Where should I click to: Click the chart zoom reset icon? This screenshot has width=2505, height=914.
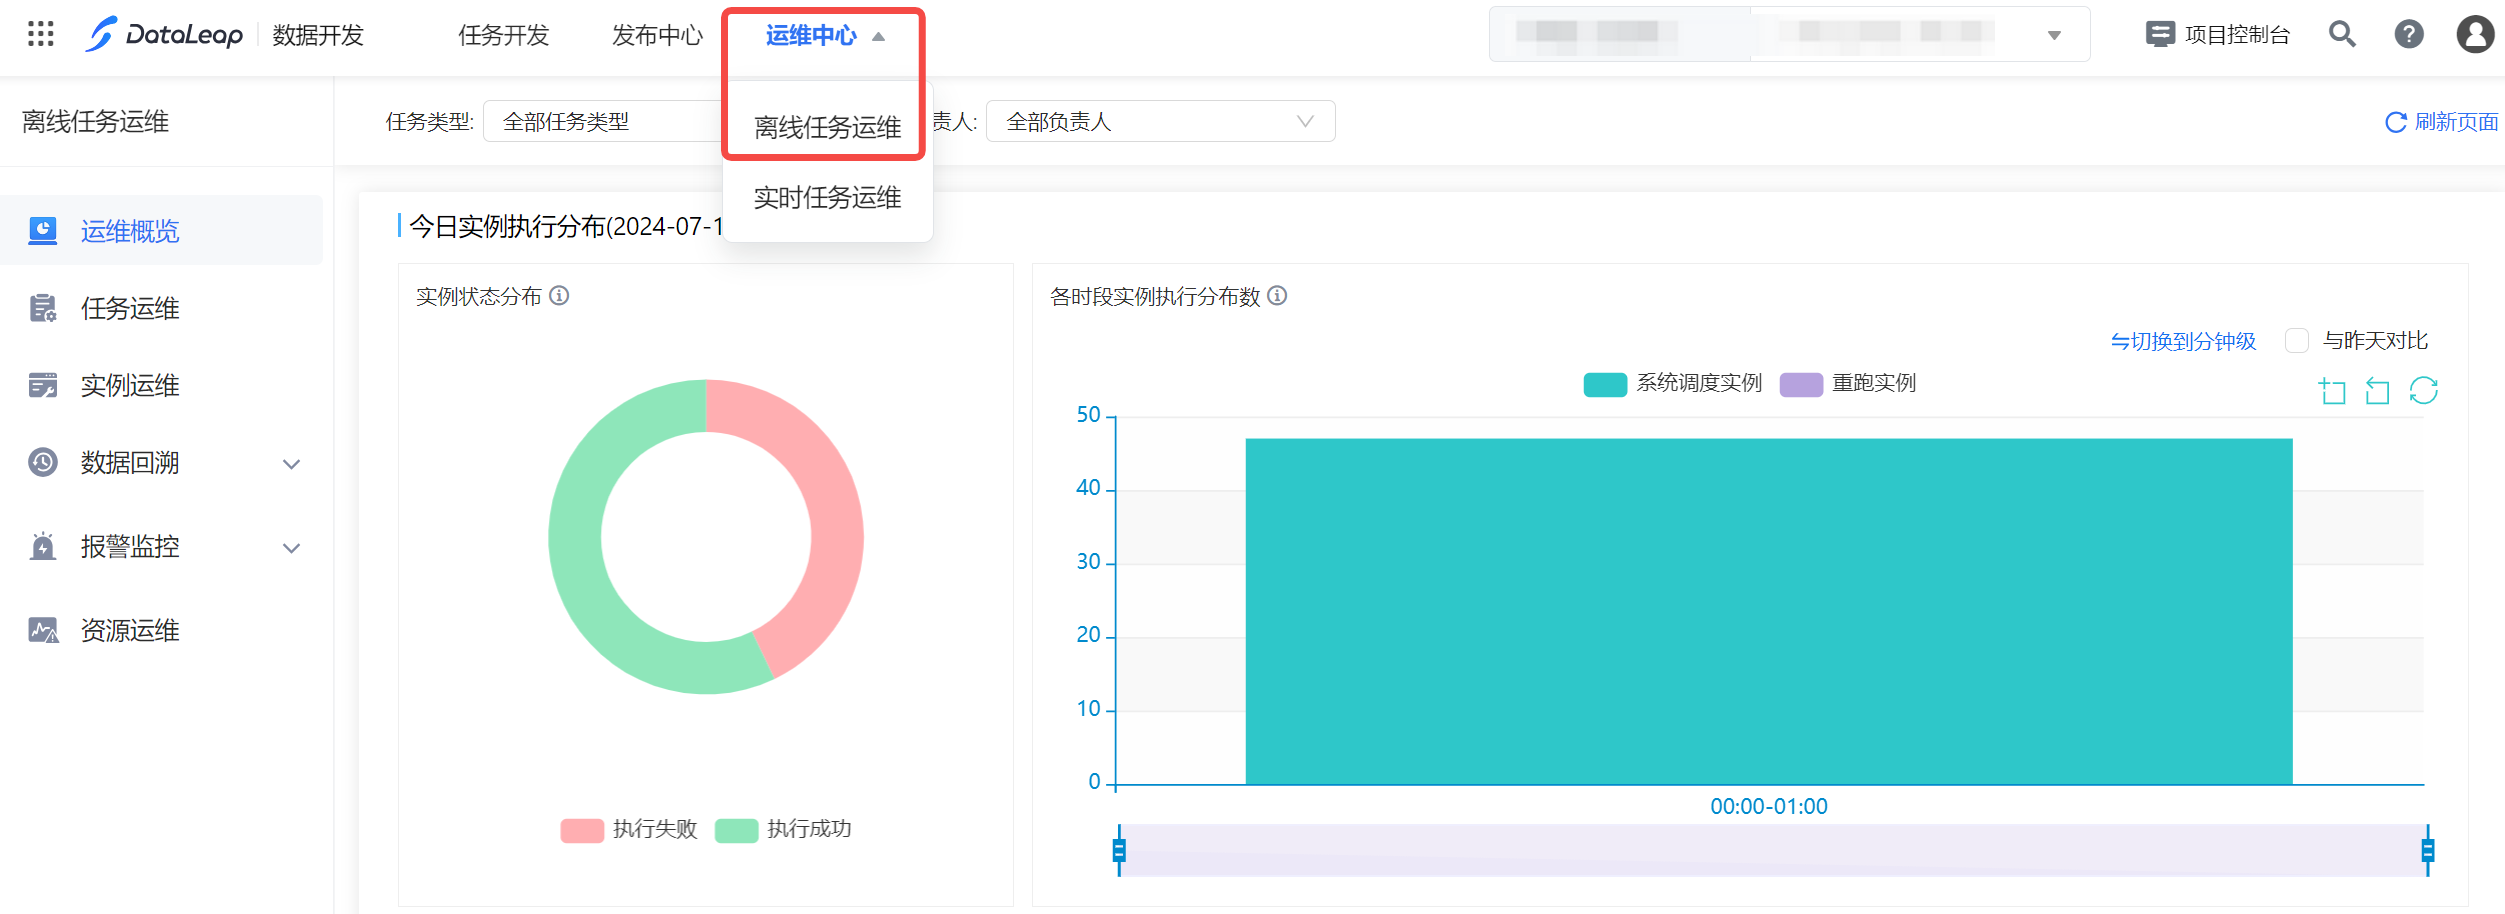(x=2377, y=390)
